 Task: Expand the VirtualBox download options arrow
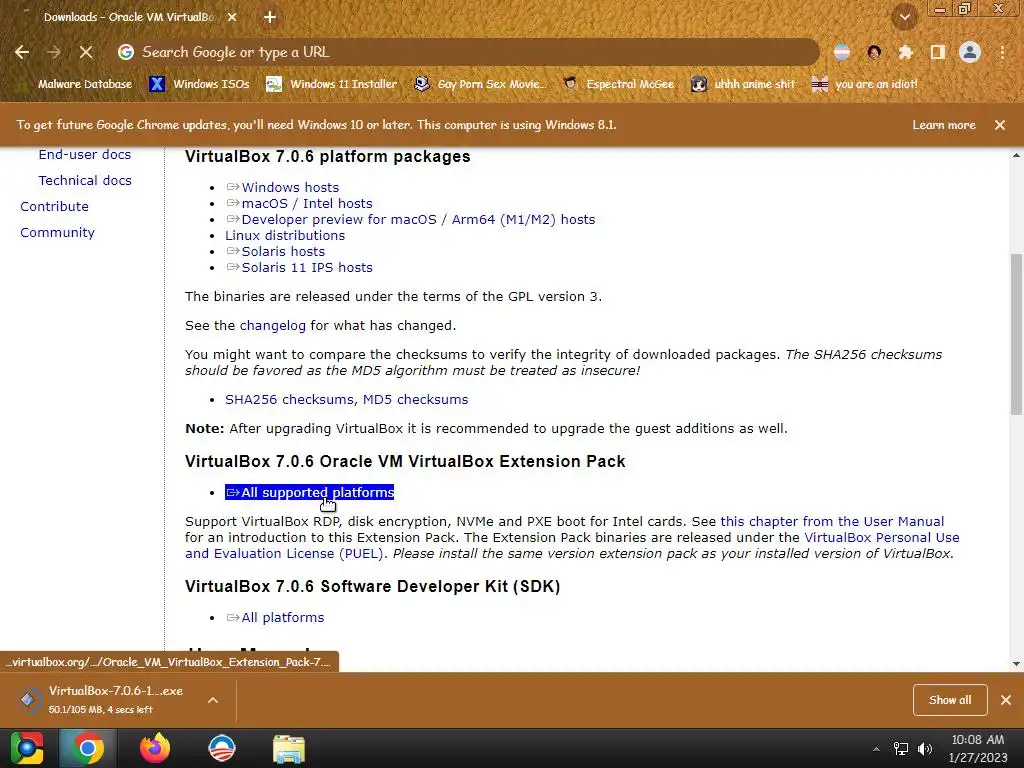coord(212,700)
